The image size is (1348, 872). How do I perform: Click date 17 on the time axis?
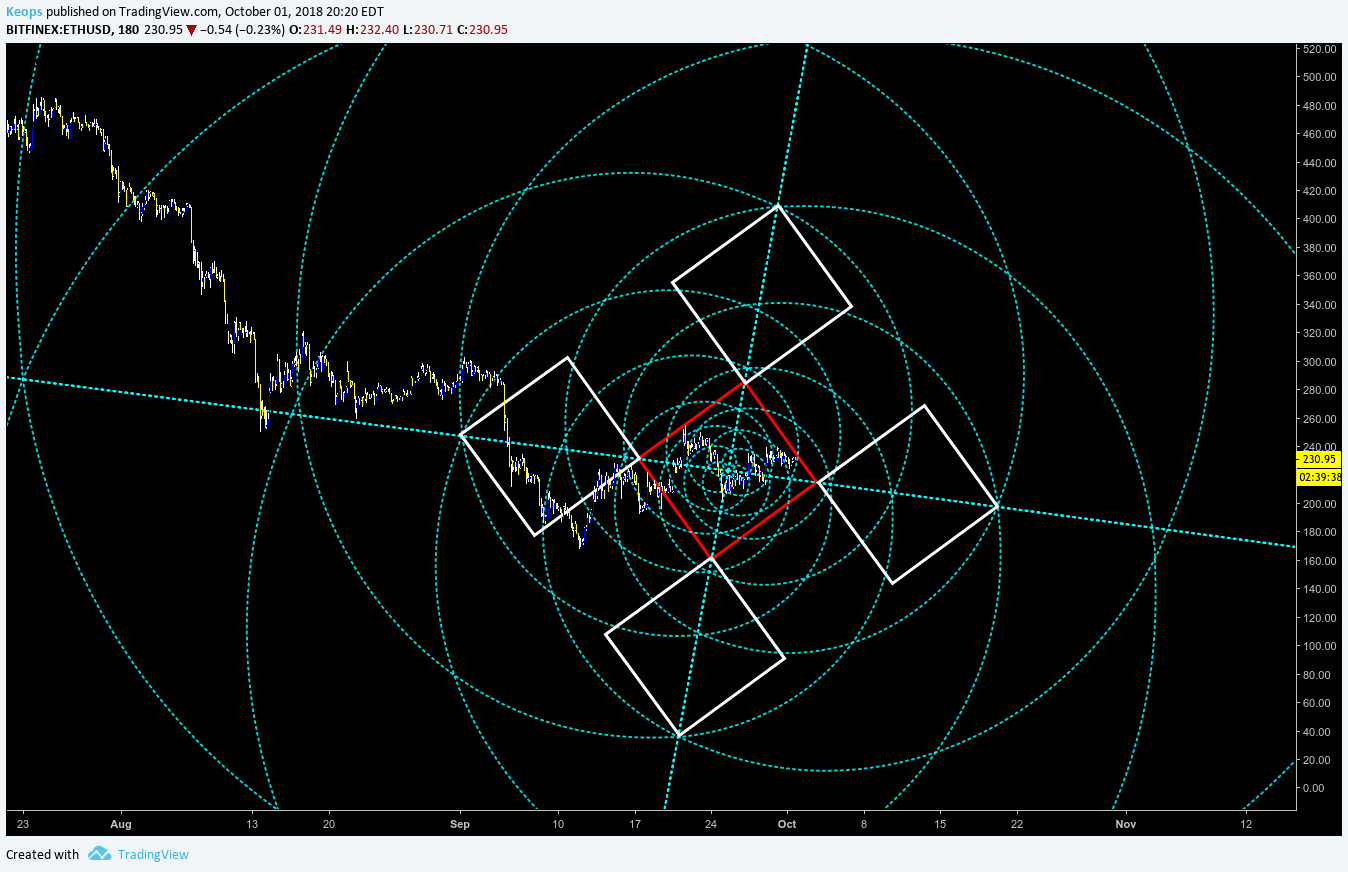click(634, 825)
